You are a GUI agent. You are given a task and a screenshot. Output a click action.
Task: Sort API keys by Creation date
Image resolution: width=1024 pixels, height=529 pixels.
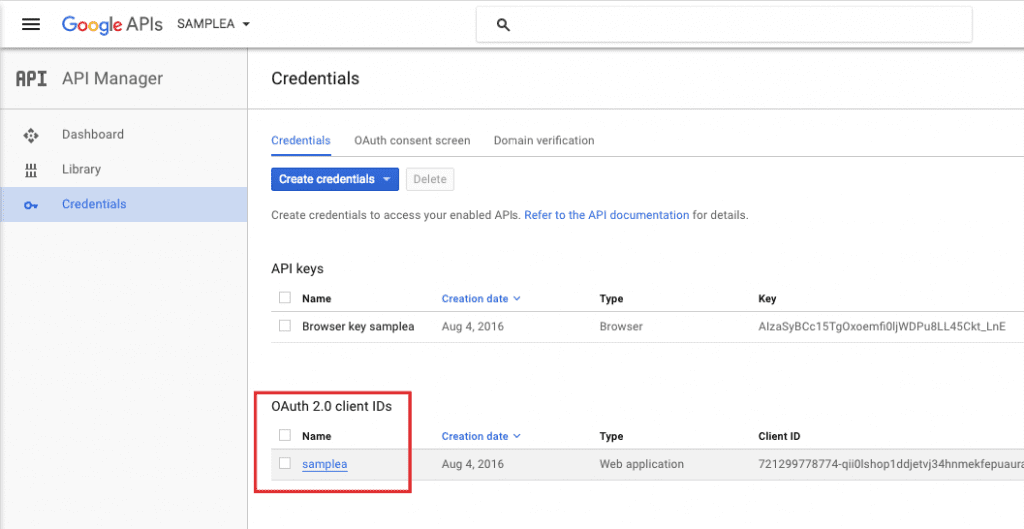tap(481, 298)
